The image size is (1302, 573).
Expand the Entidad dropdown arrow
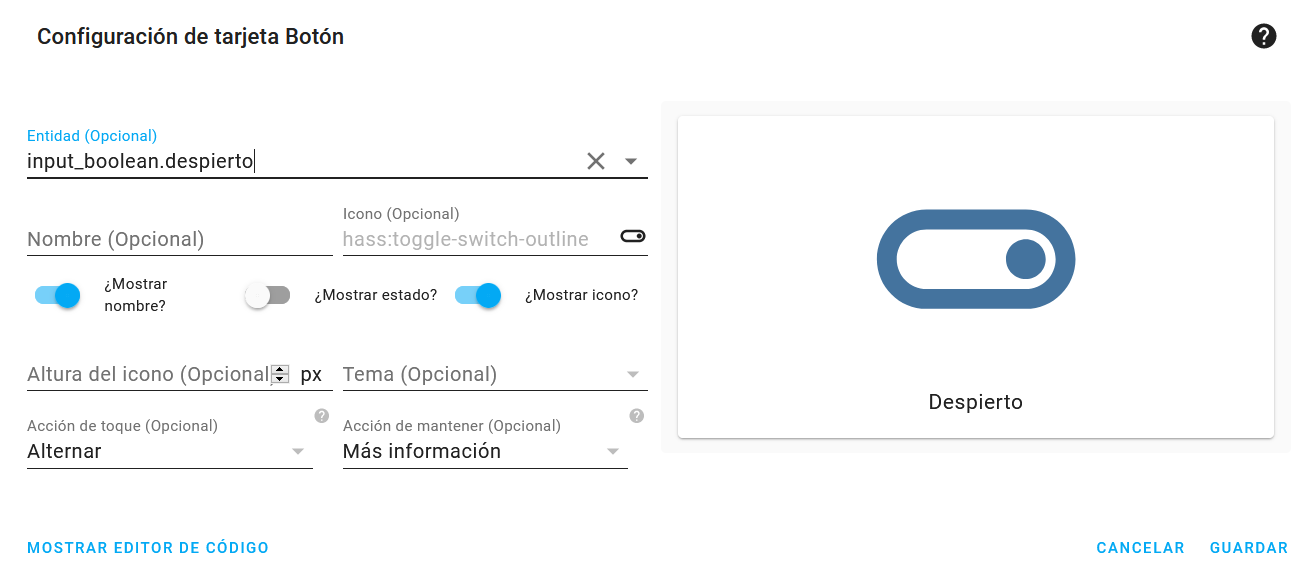631,161
